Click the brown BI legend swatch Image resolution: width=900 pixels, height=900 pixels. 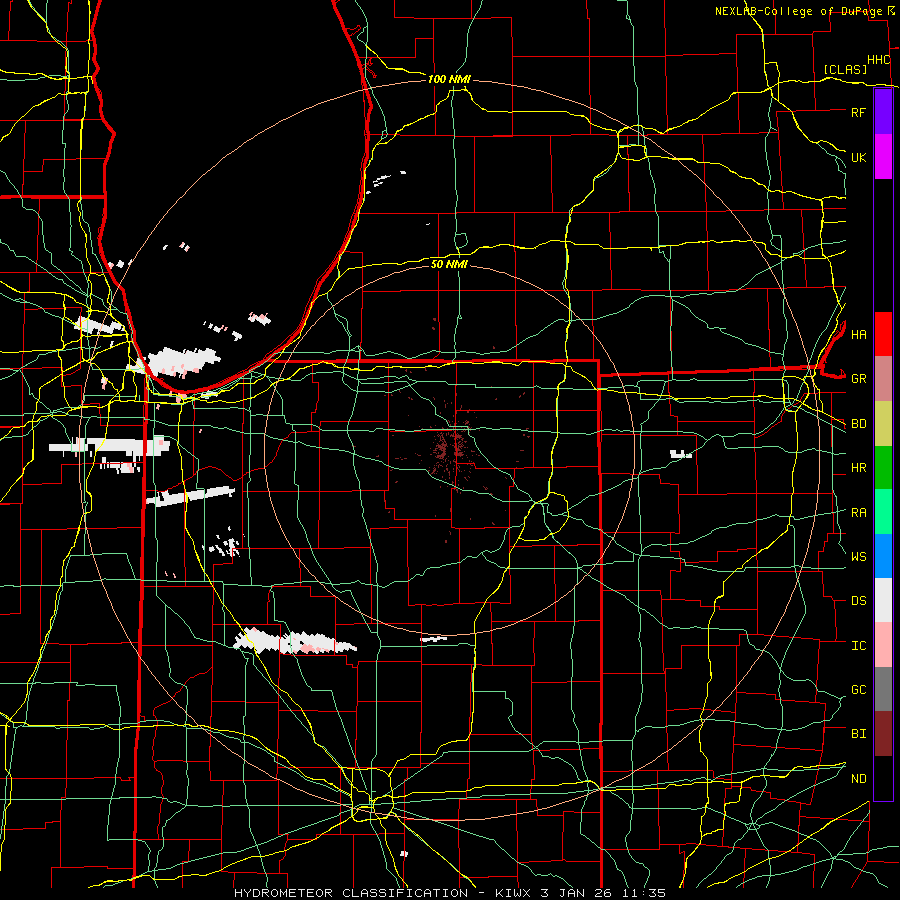883,734
